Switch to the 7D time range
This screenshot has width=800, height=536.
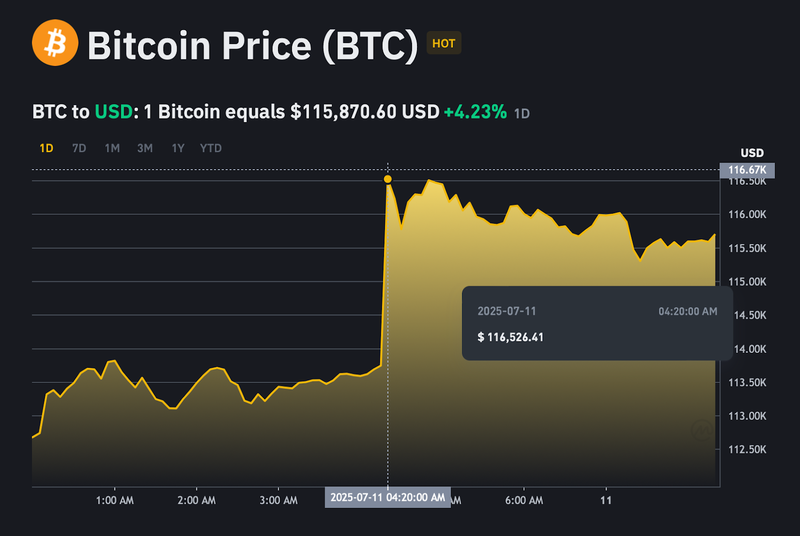click(79, 148)
